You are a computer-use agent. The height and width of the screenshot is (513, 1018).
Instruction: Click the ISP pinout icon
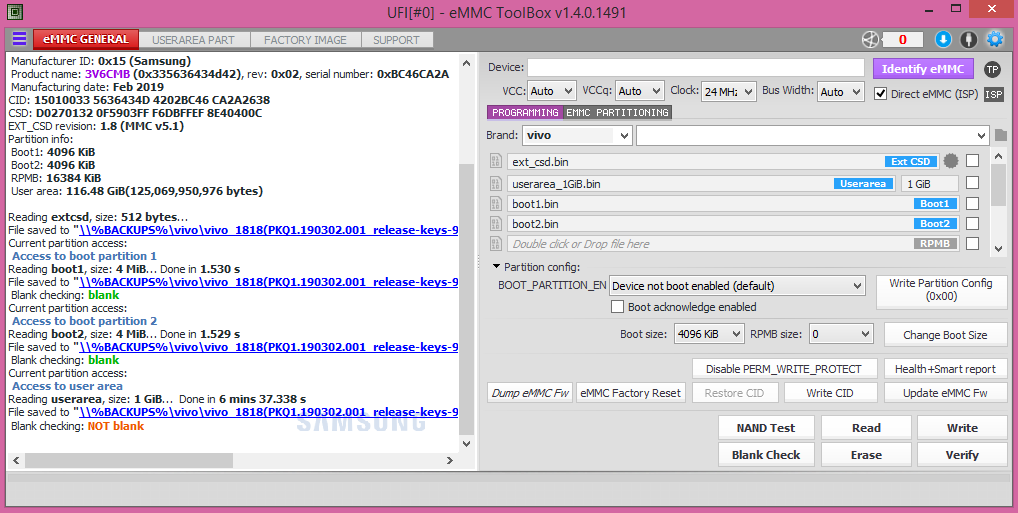point(993,94)
